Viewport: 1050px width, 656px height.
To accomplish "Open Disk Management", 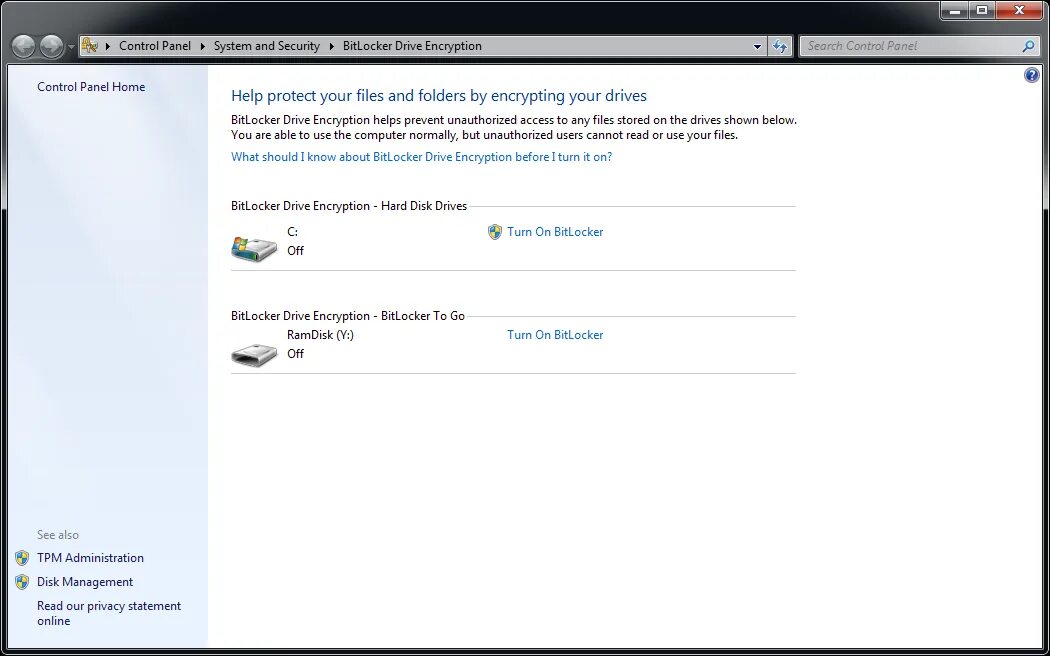I will pyautogui.click(x=85, y=582).
